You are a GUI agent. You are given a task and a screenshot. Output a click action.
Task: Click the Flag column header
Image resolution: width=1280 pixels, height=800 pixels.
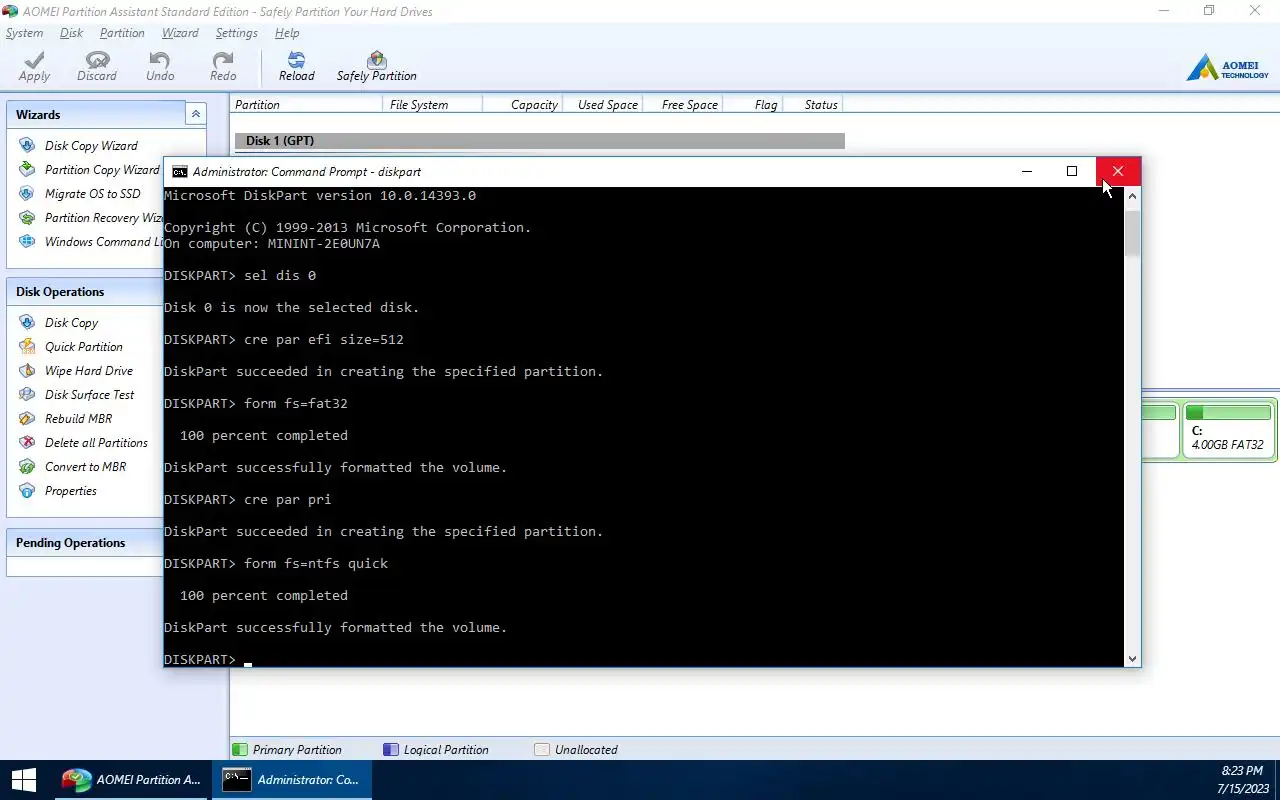click(754, 104)
